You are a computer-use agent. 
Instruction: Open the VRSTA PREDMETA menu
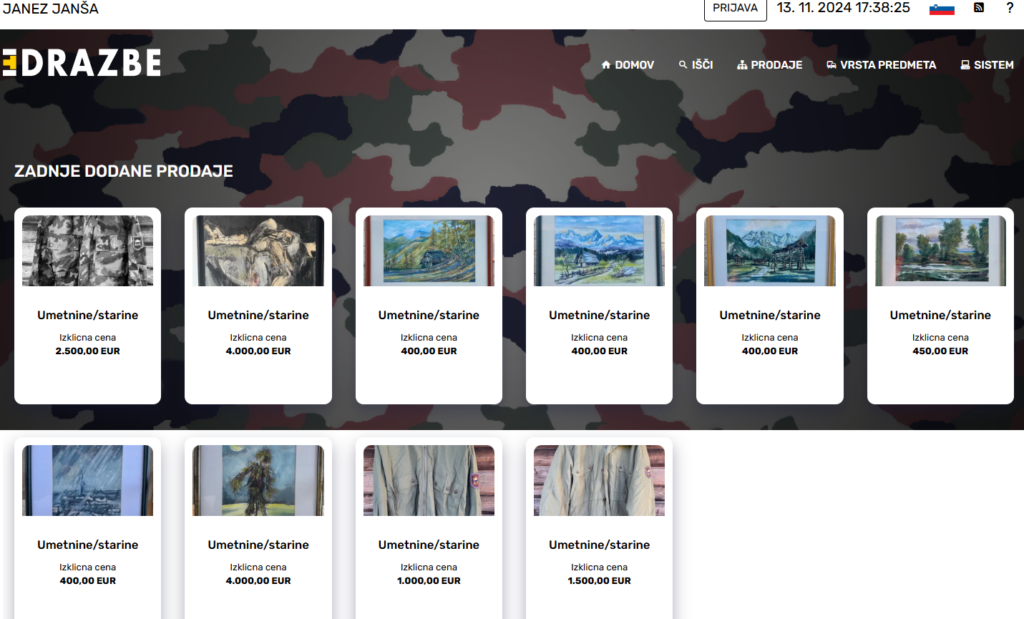(x=881, y=65)
